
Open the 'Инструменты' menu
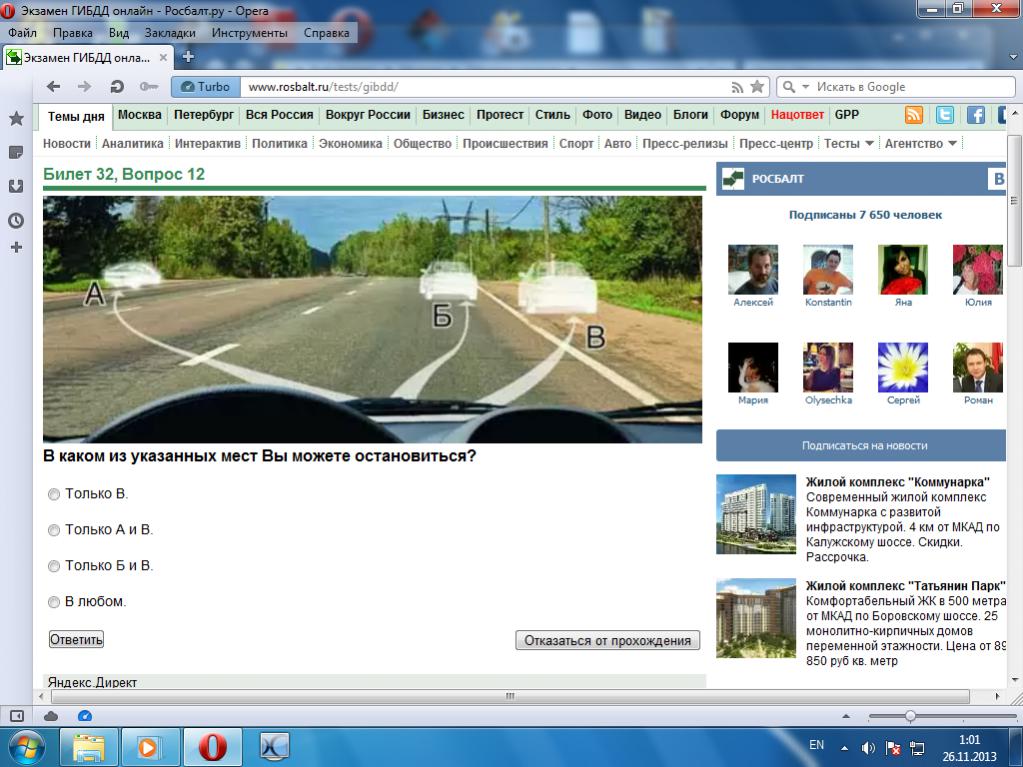coord(249,33)
